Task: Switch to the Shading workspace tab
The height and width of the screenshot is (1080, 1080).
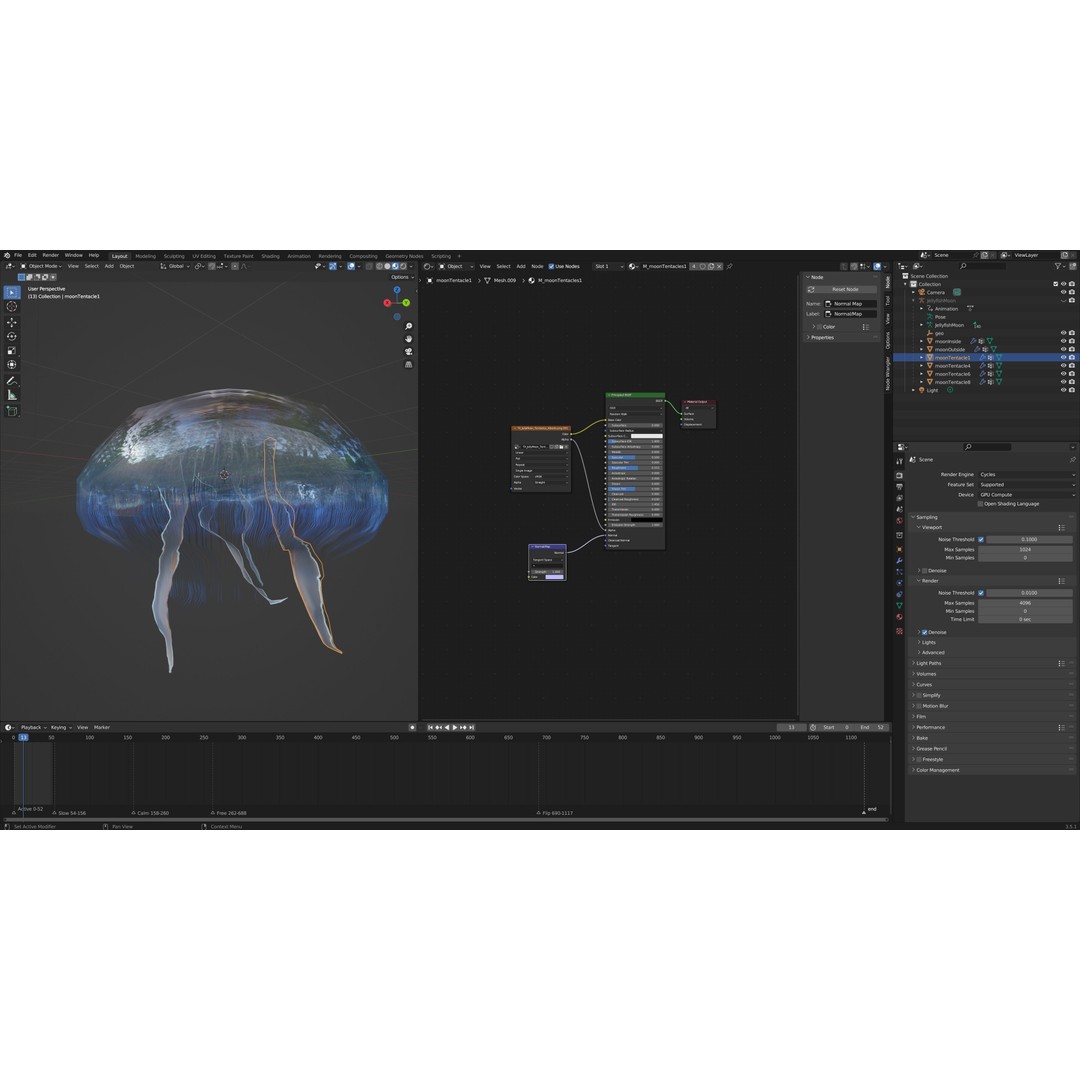Action: click(x=270, y=256)
